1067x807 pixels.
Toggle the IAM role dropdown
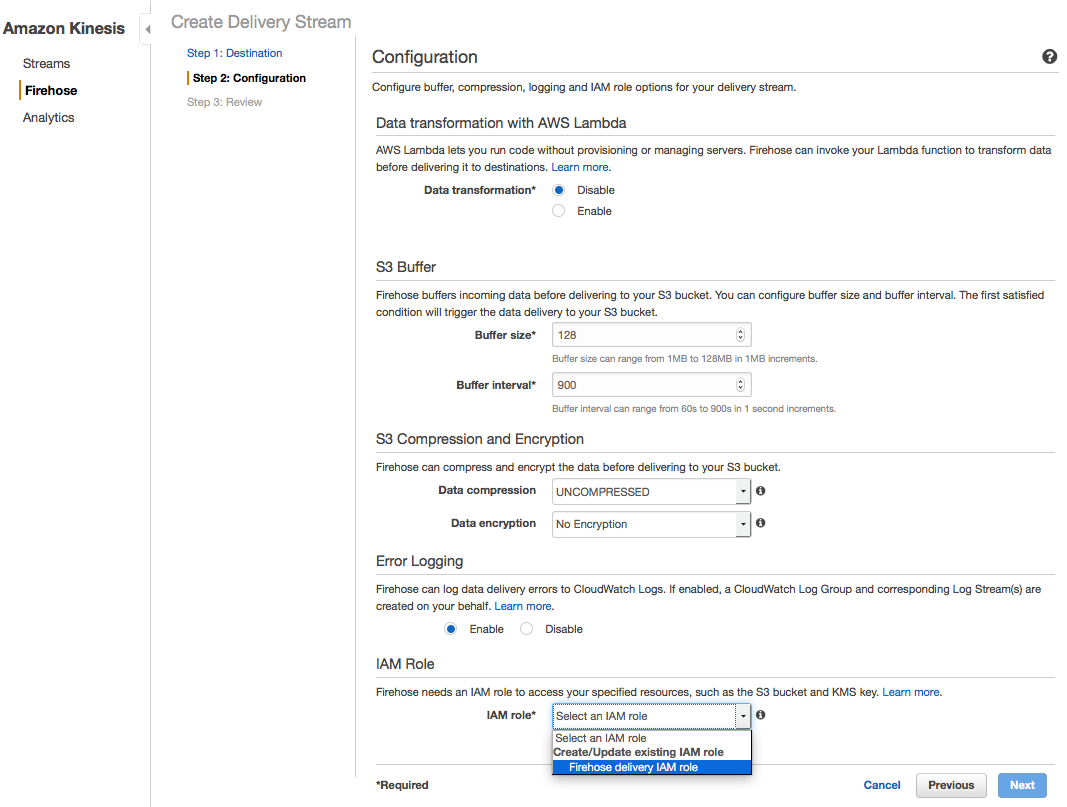651,716
